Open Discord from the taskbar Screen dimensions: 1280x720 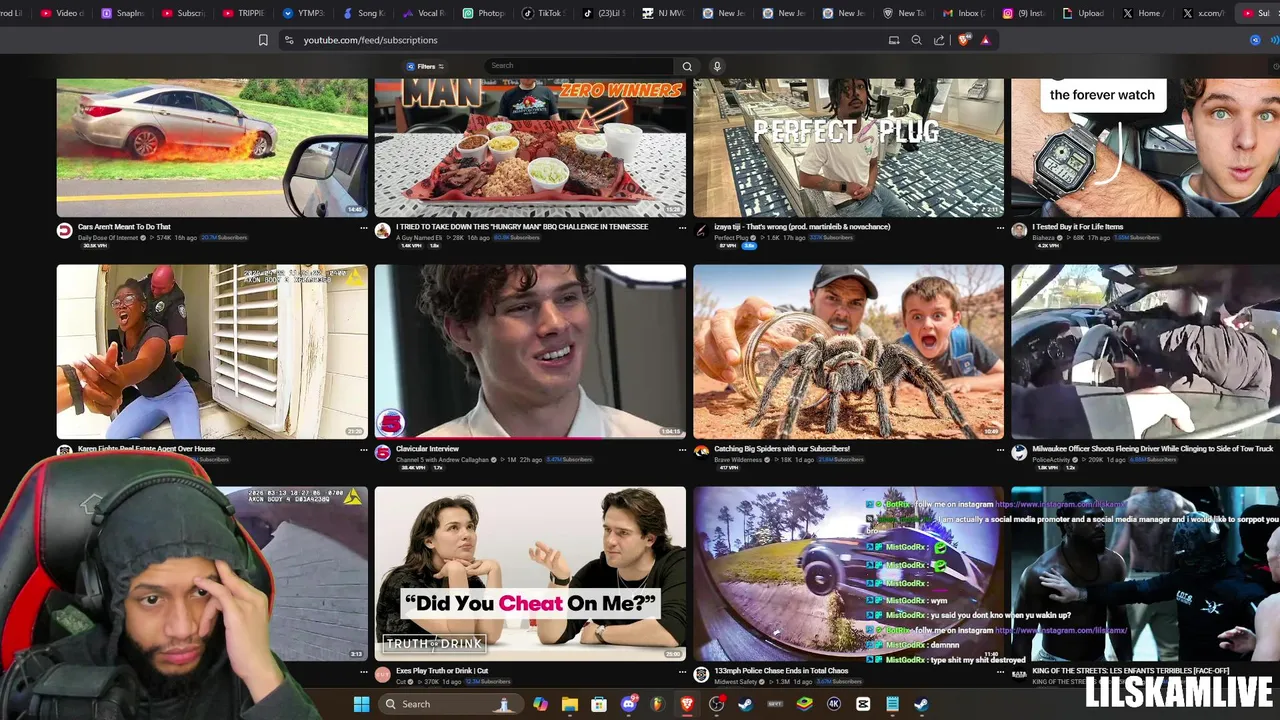pos(629,704)
